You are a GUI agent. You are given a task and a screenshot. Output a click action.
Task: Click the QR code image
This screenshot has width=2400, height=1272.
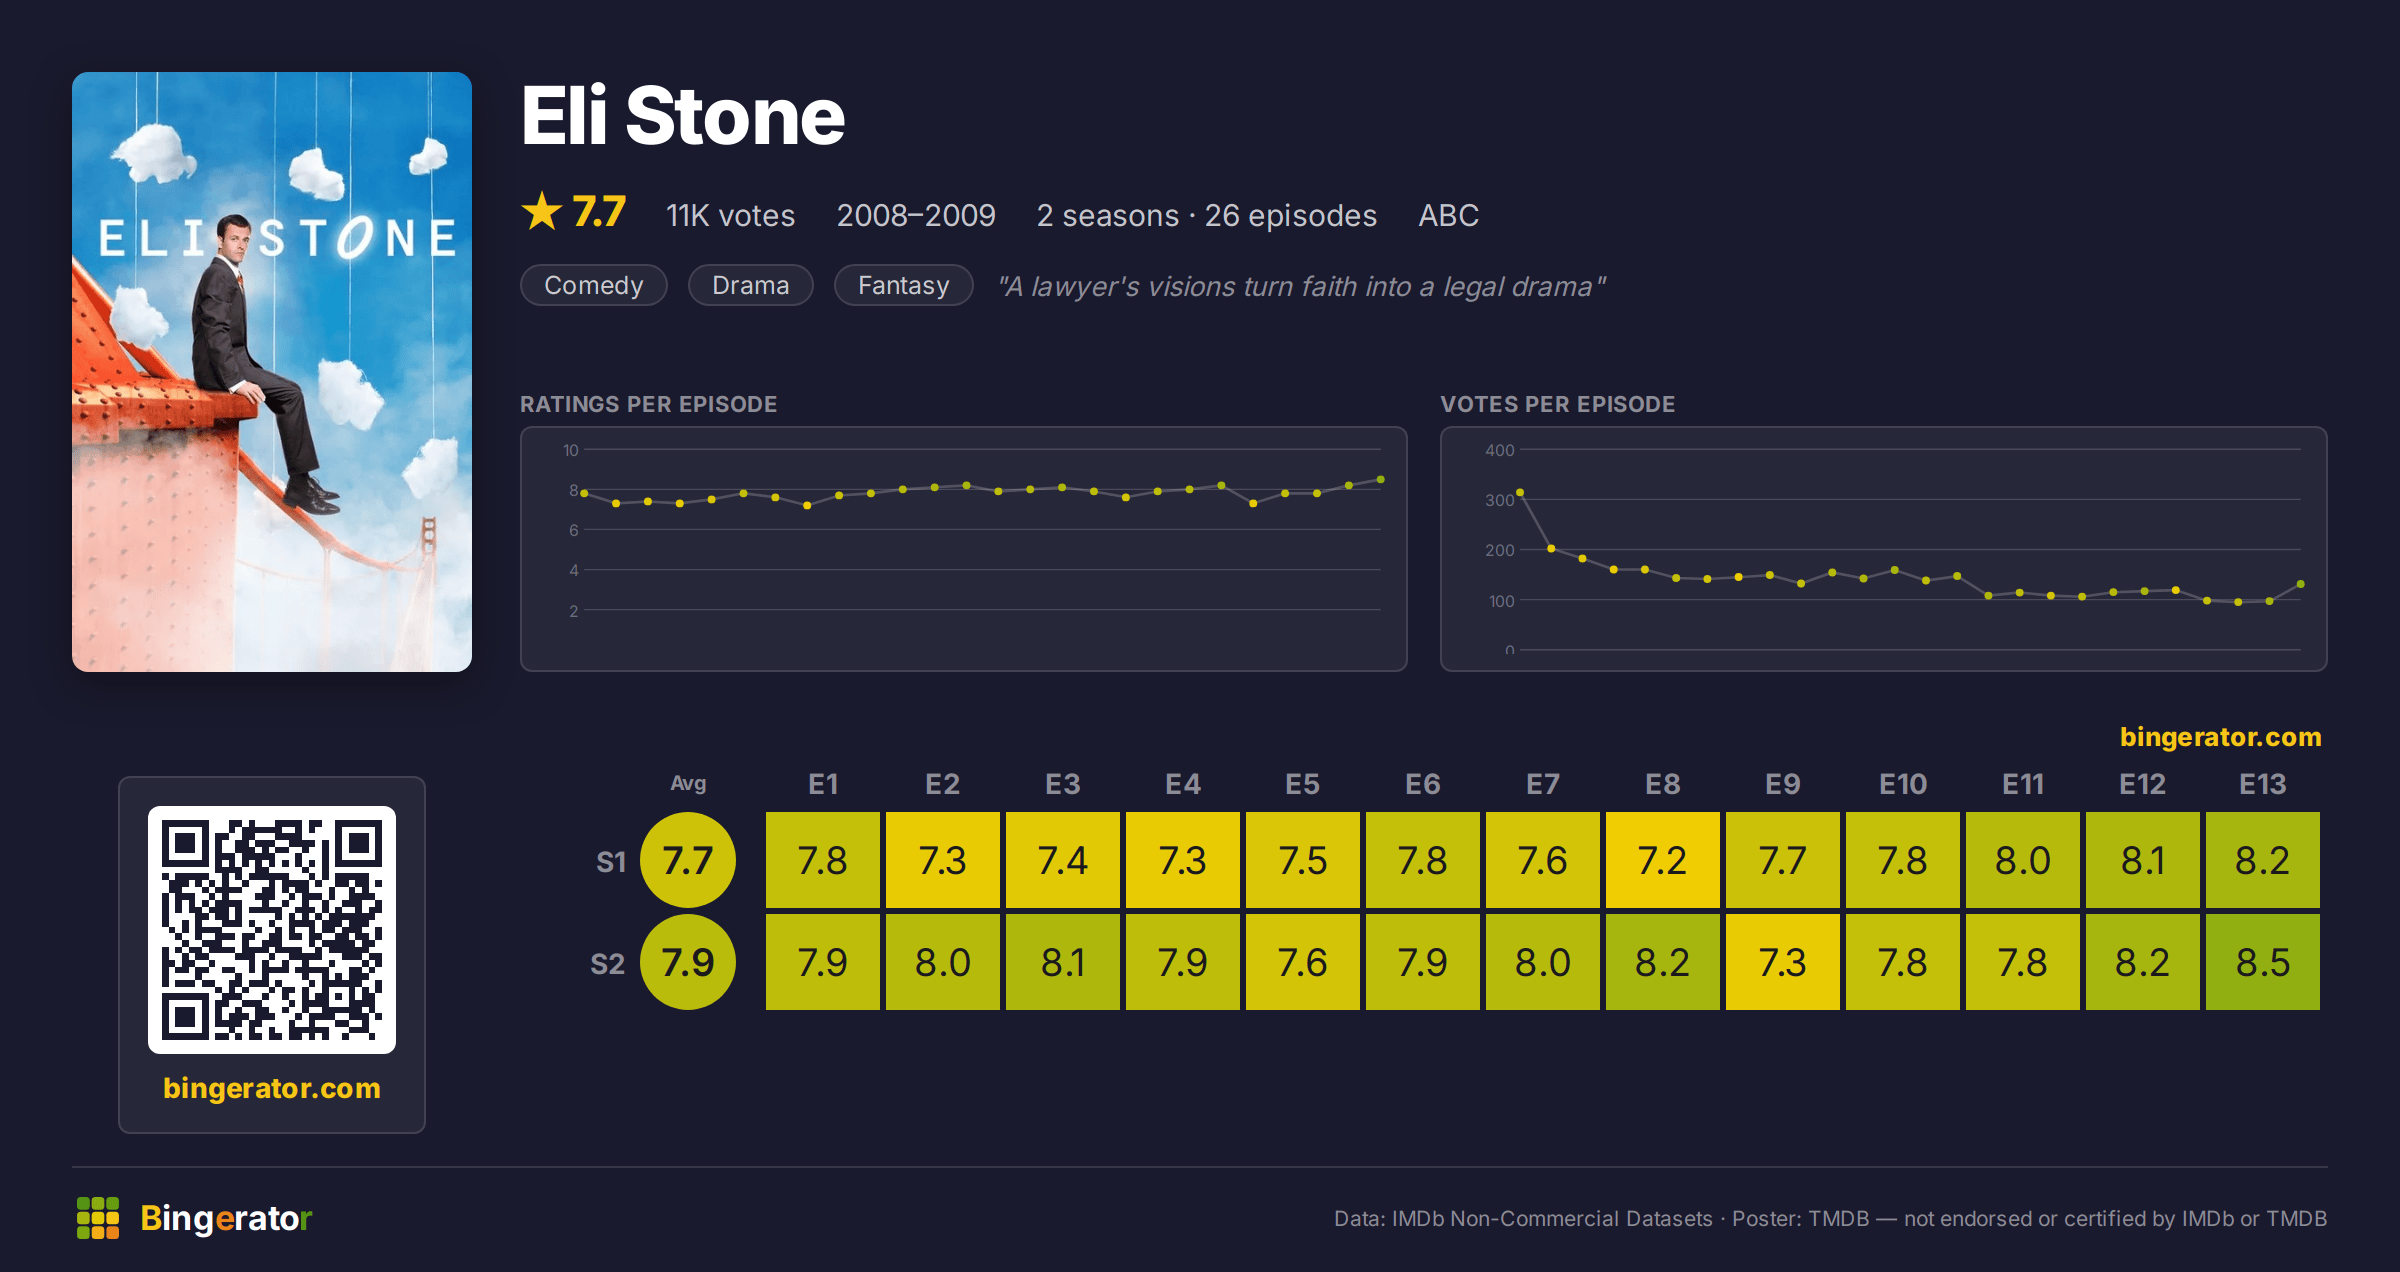click(x=272, y=930)
